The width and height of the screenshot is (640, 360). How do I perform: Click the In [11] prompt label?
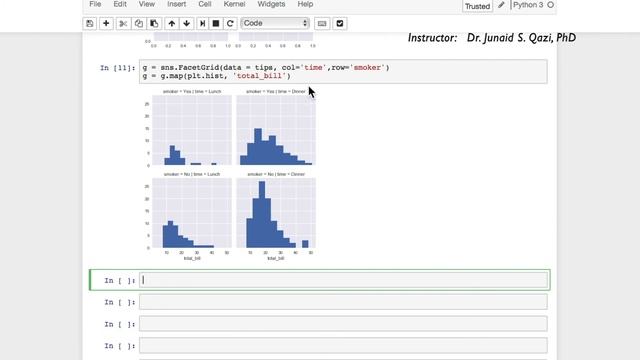click(118, 68)
